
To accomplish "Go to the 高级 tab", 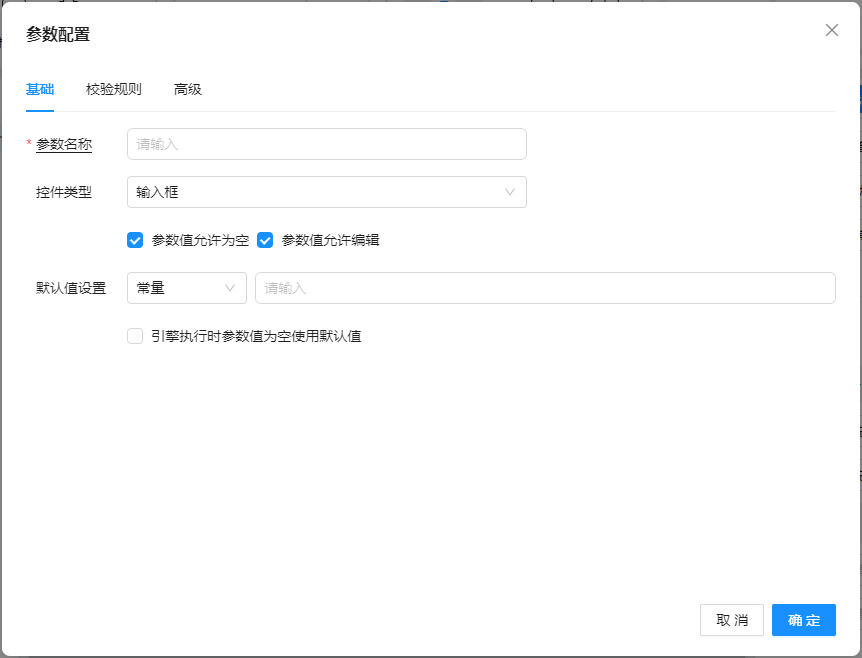I will tap(188, 89).
